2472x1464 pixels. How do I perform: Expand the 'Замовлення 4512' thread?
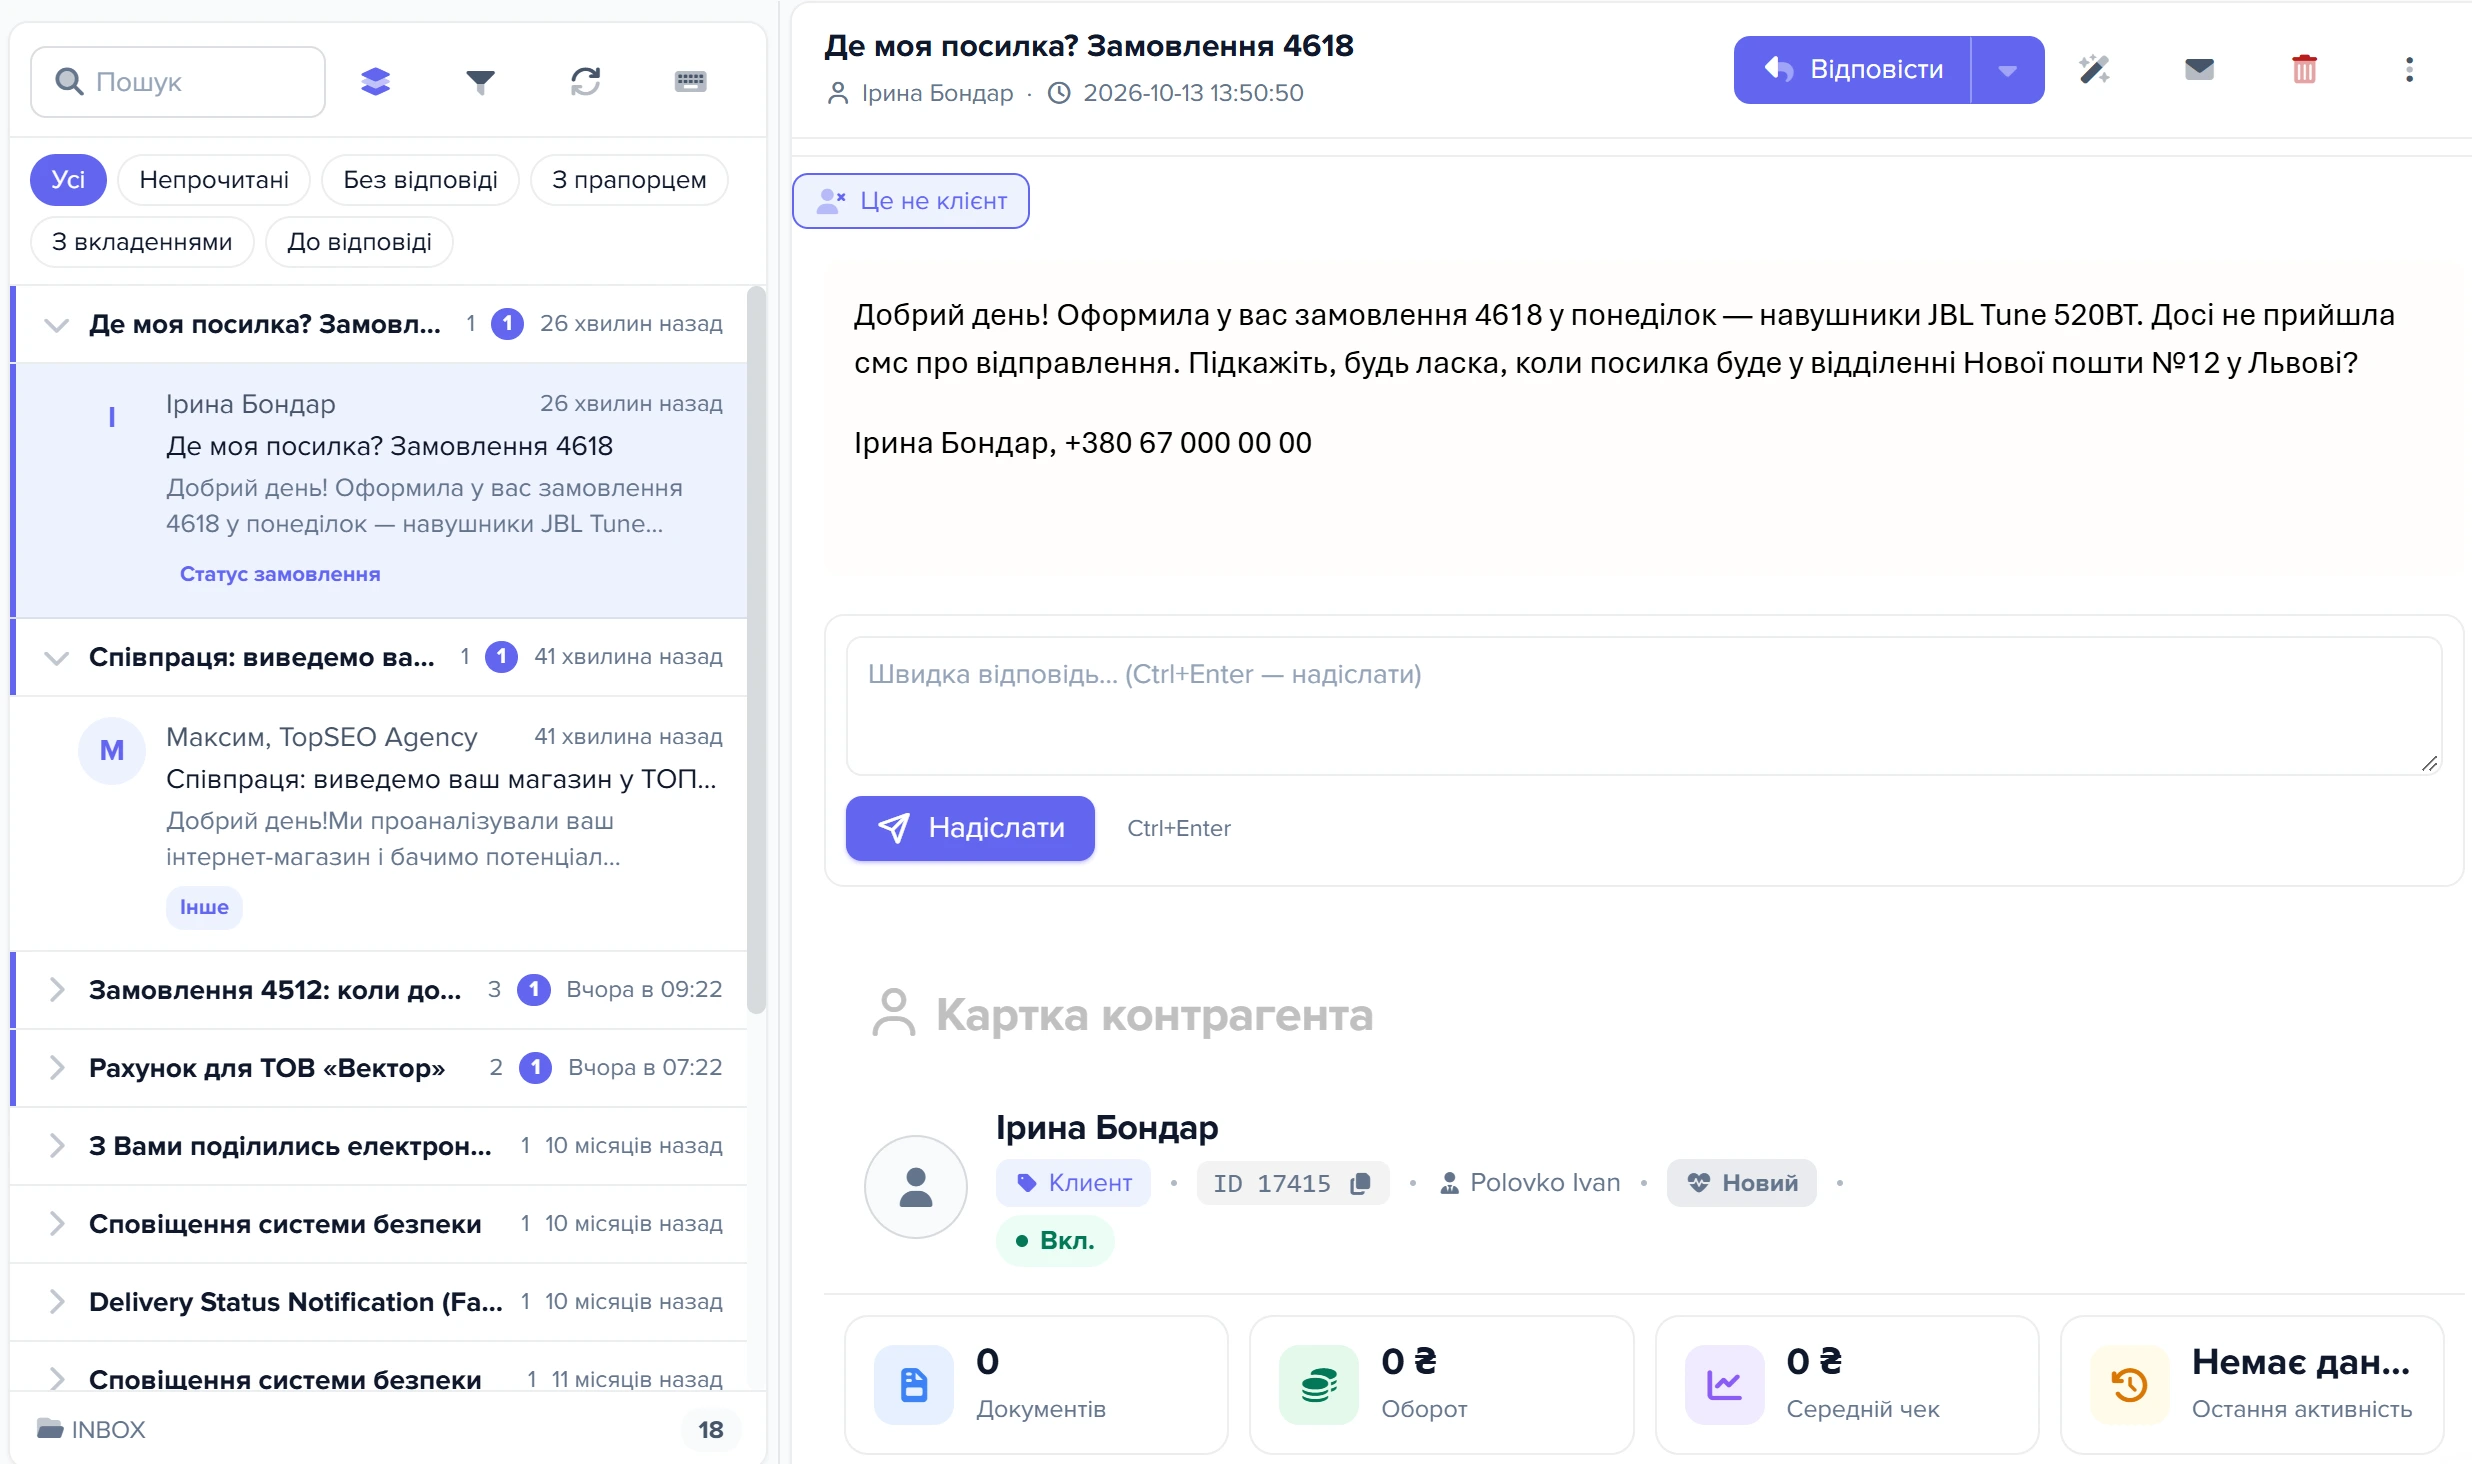57,989
